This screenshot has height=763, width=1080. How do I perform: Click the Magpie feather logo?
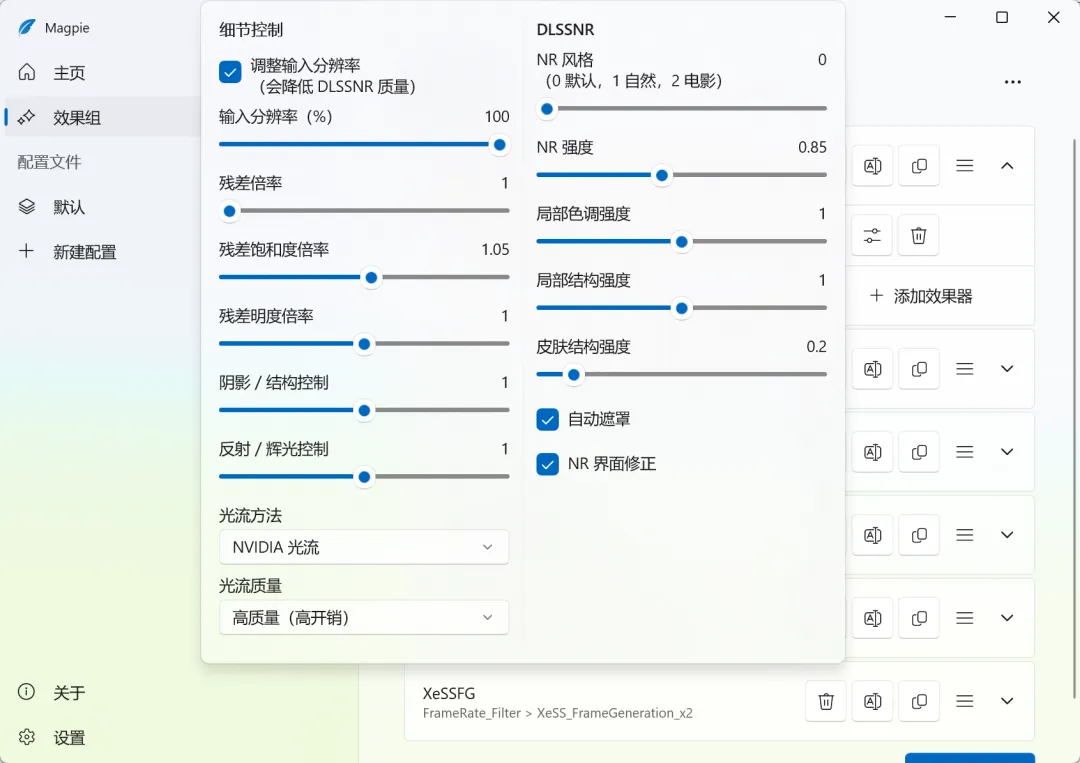pos(26,28)
